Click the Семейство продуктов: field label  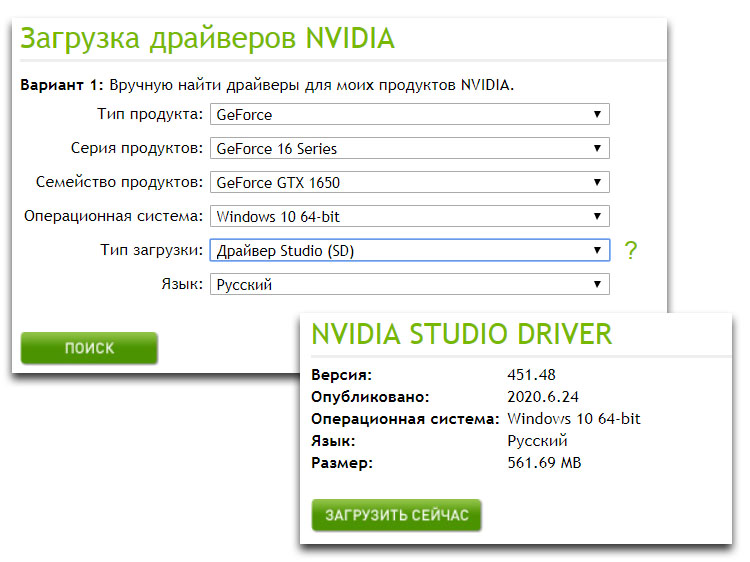pos(120,182)
